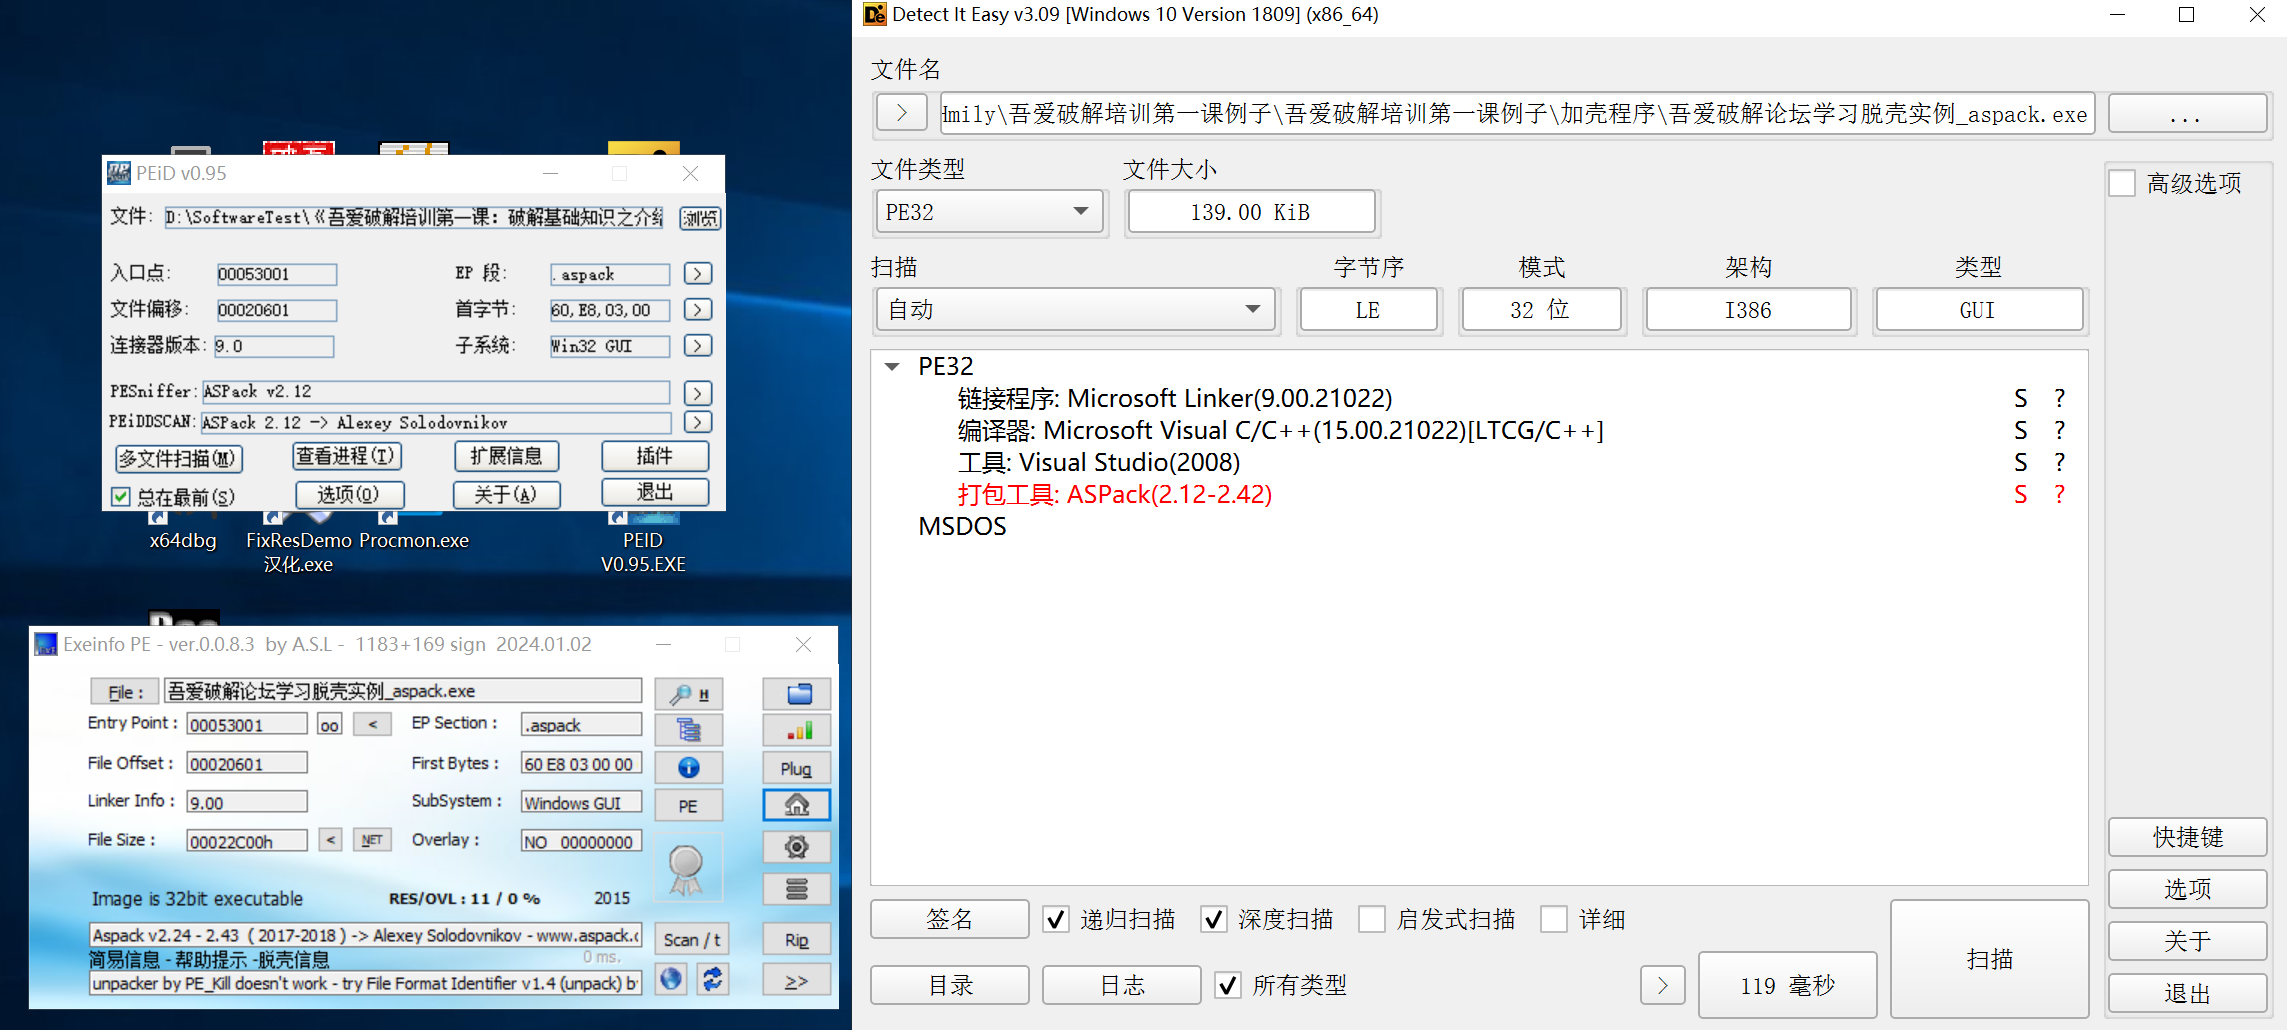Click the magnifier search icon in Exeinfo PE

(x=688, y=694)
